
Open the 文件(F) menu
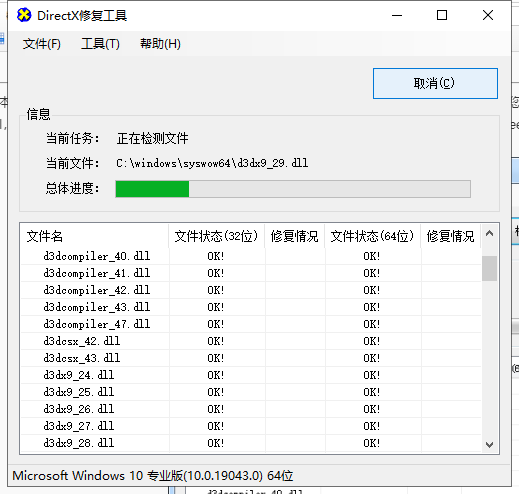[x=42, y=44]
